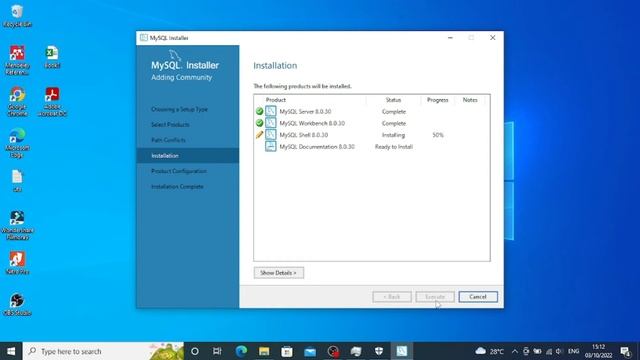Screen dimensions: 640x360
Task: Click 'Ready to Install' status text
Action: [394, 146]
